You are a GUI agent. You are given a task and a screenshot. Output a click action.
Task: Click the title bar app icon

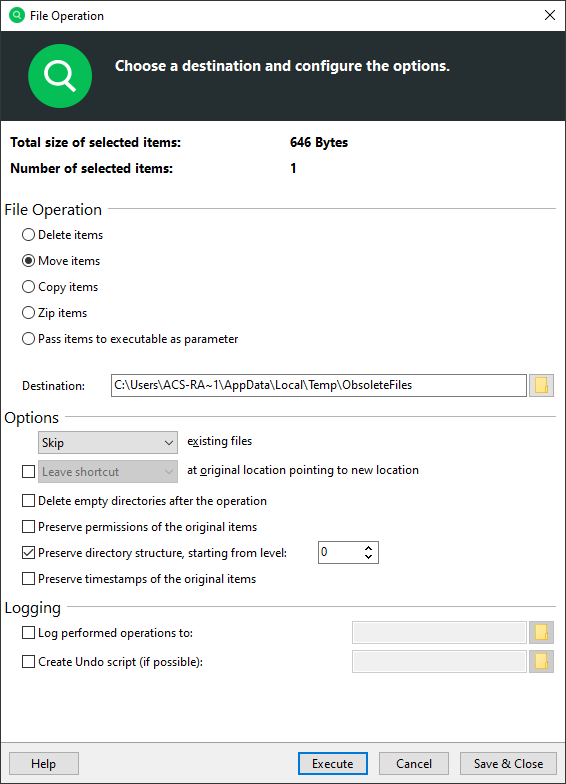pyautogui.click(x=16, y=15)
